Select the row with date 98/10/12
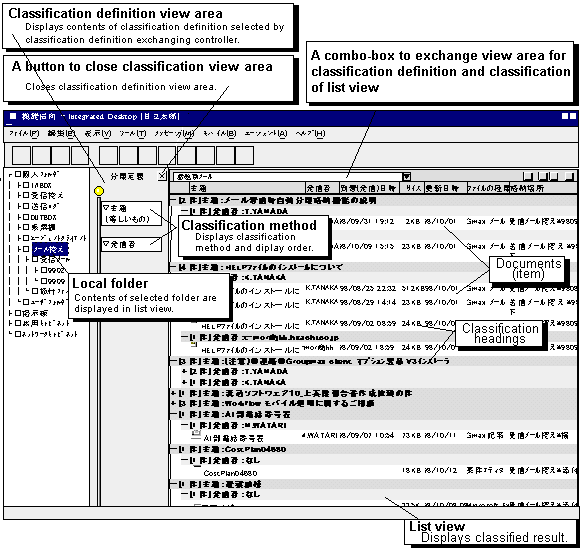The image size is (582, 550). pyautogui.click(x=373, y=472)
